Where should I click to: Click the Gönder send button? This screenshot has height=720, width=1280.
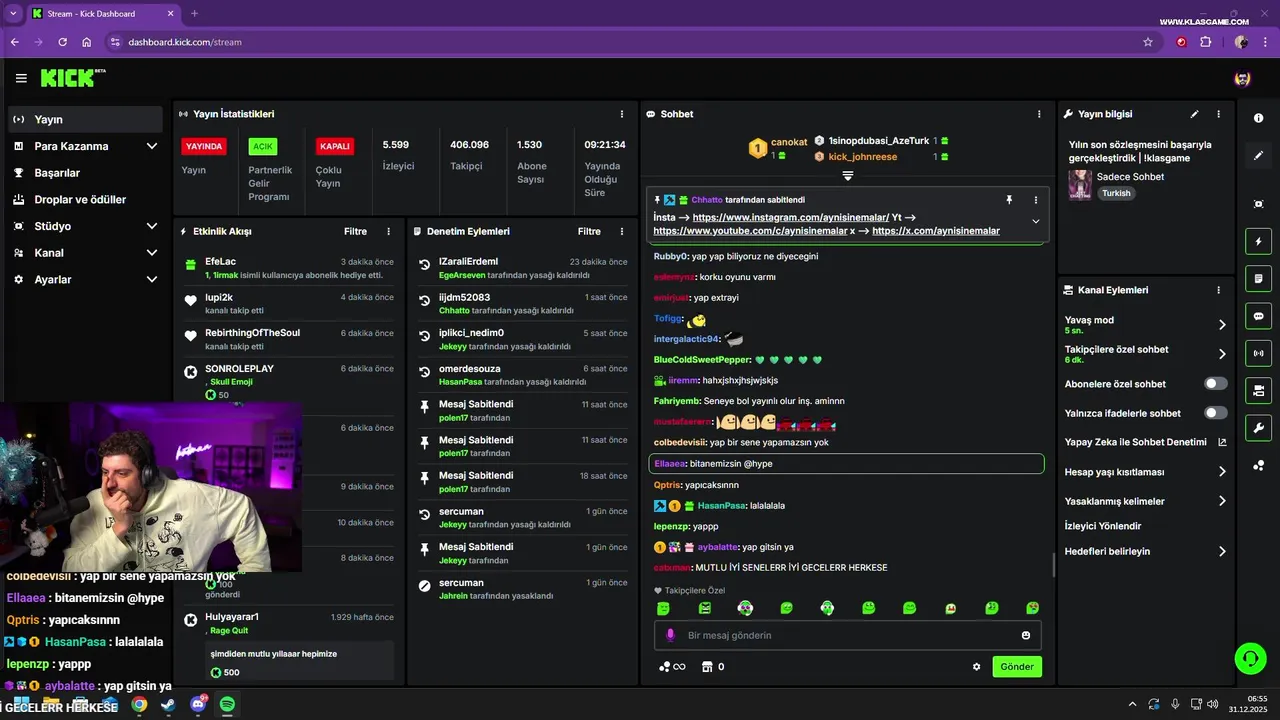(x=1017, y=667)
